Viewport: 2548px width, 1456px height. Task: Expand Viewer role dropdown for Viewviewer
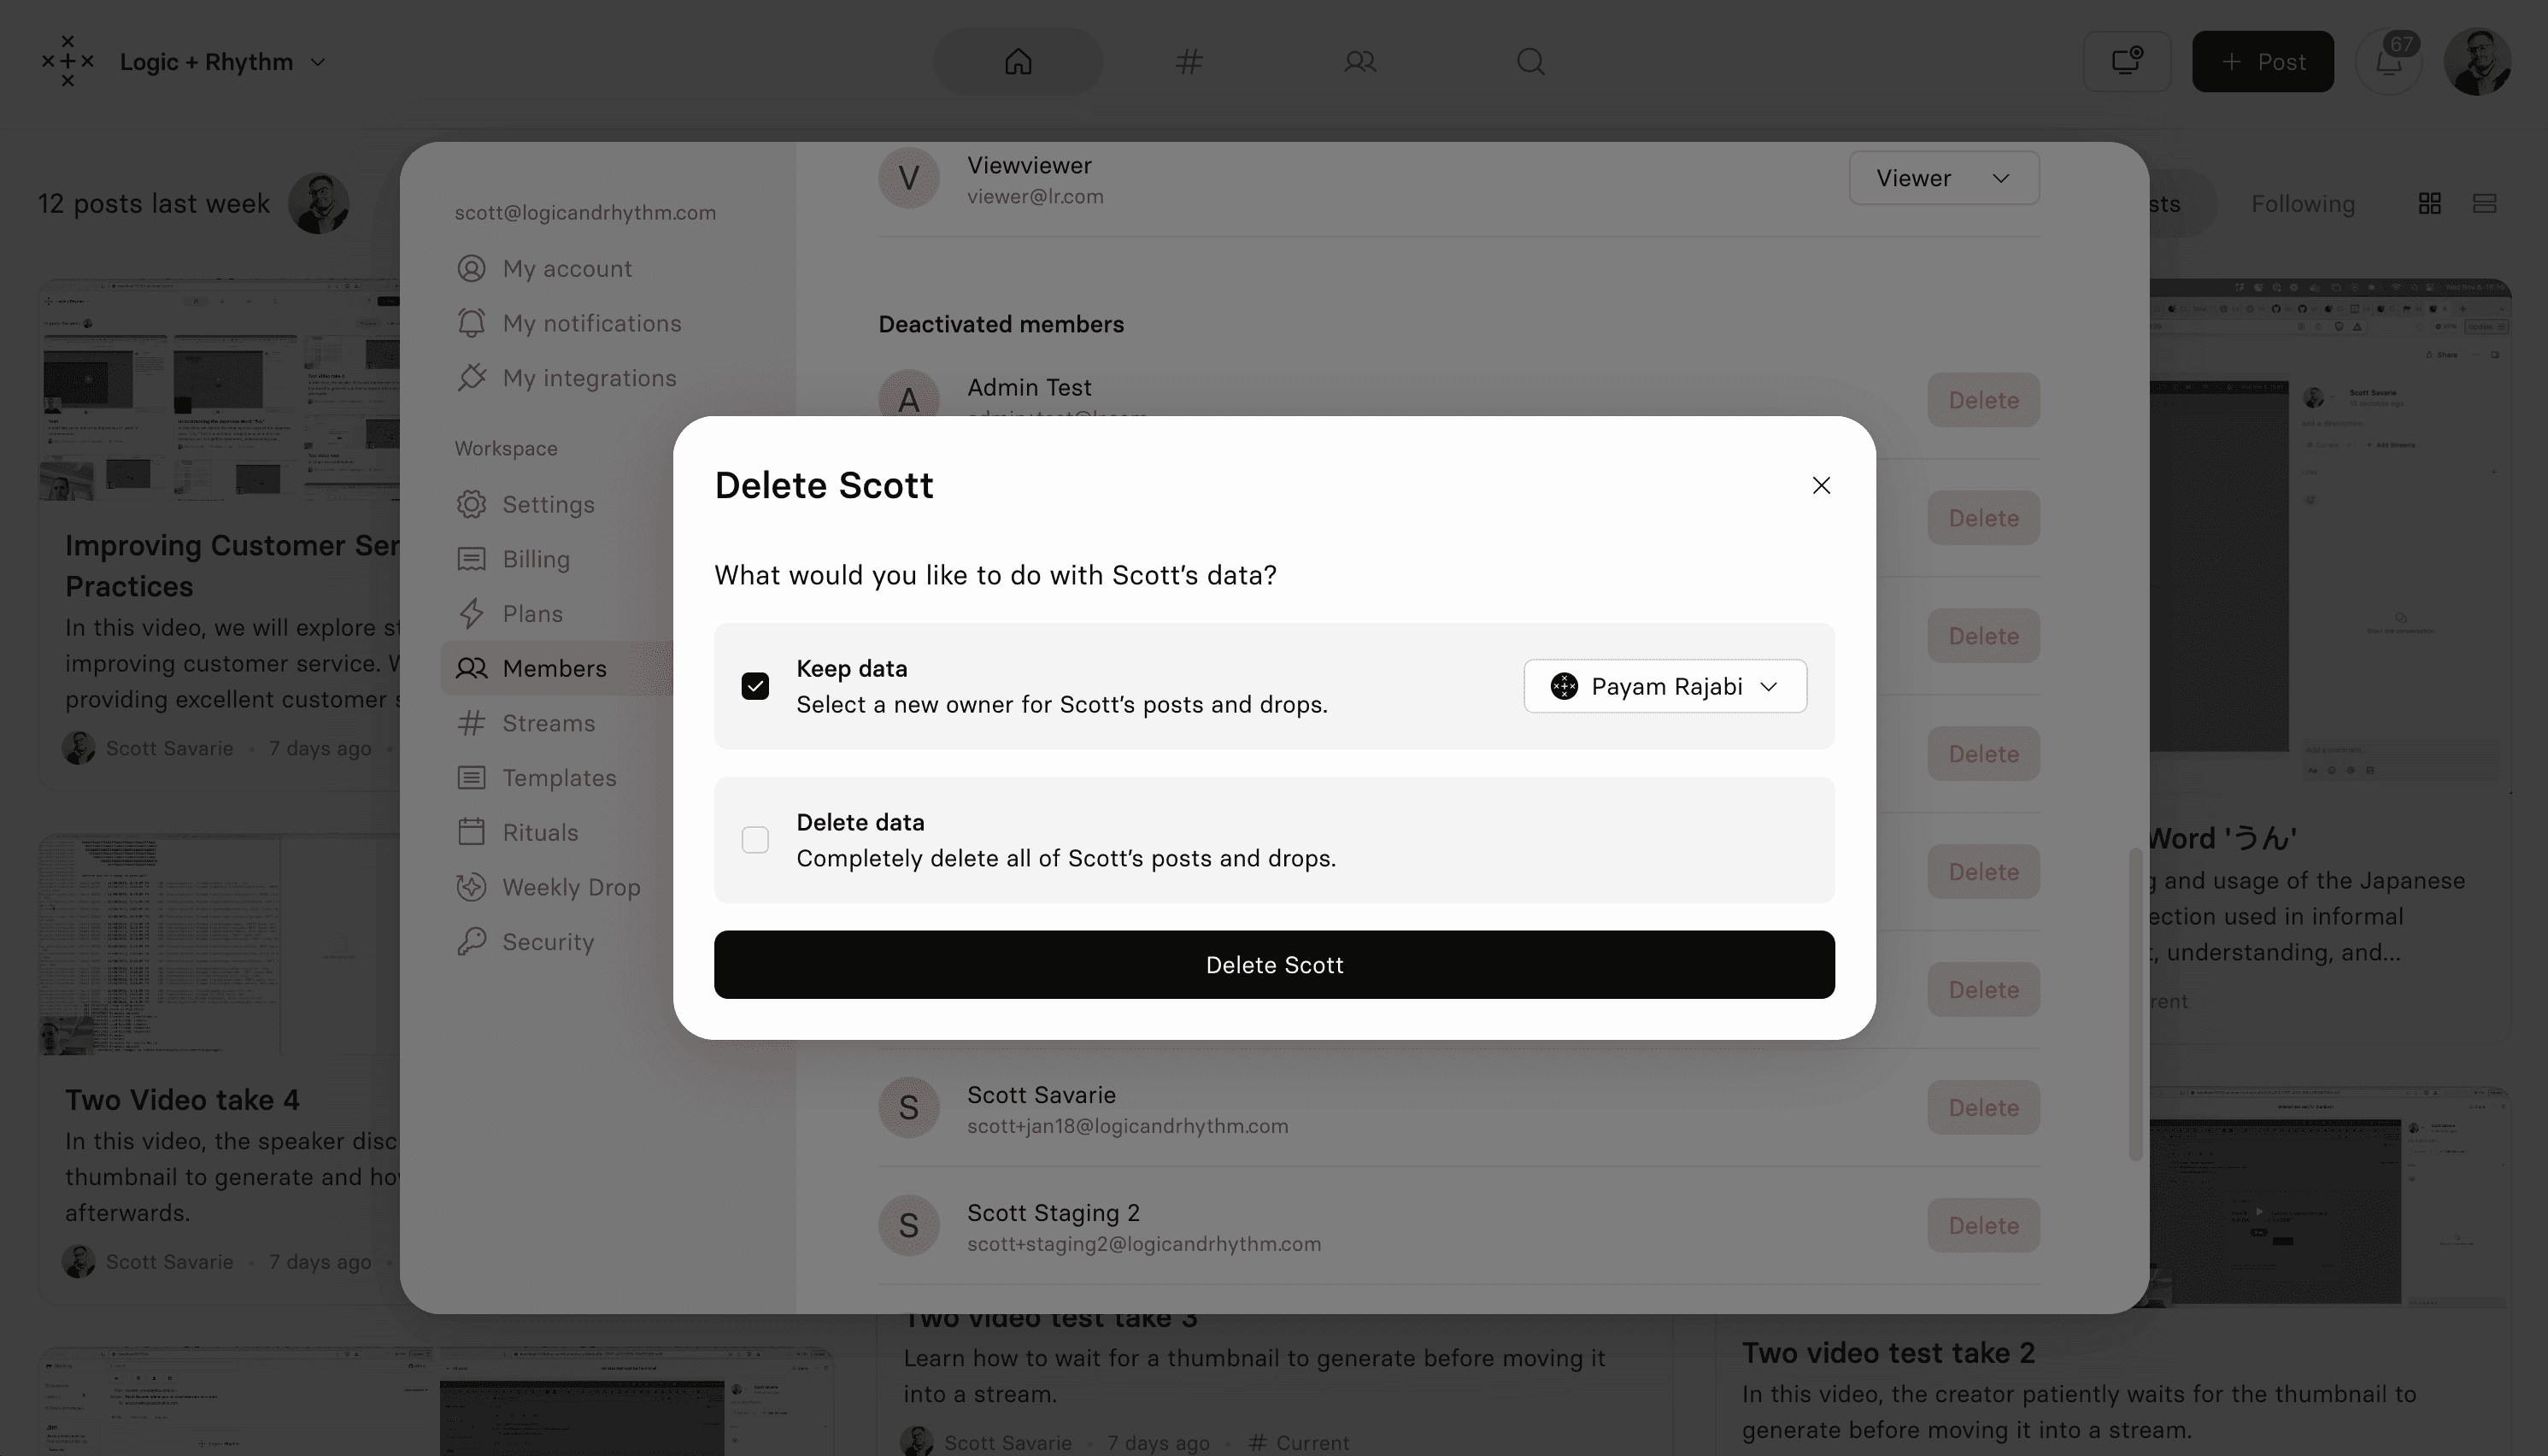pyautogui.click(x=1944, y=177)
